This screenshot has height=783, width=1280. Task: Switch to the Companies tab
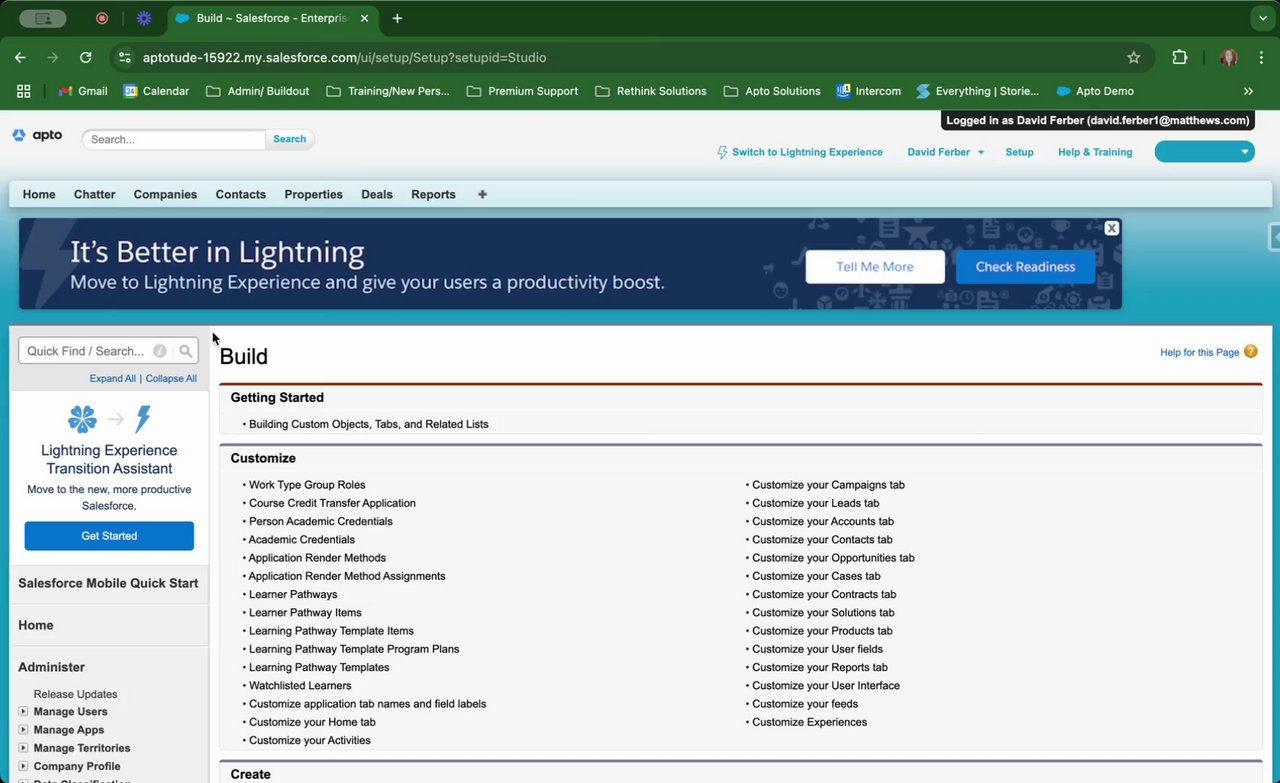pyautogui.click(x=165, y=194)
